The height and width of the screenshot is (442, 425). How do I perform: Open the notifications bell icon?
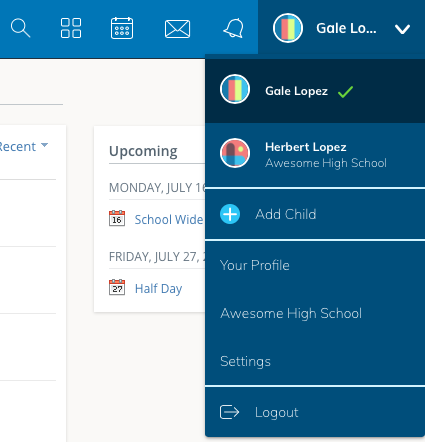(234, 28)
